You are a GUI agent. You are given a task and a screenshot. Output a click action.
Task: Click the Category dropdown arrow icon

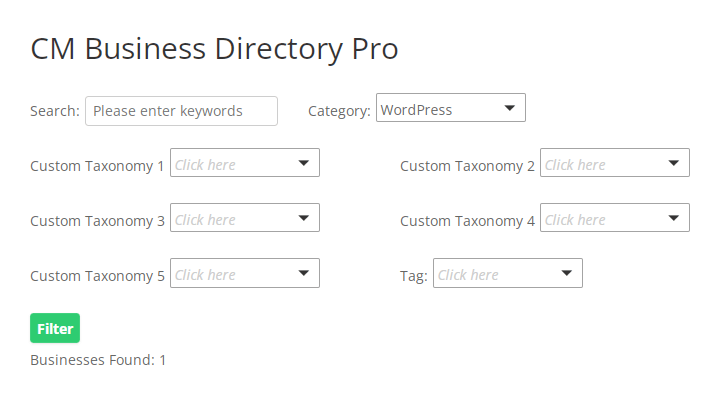[x=509, y=108]
